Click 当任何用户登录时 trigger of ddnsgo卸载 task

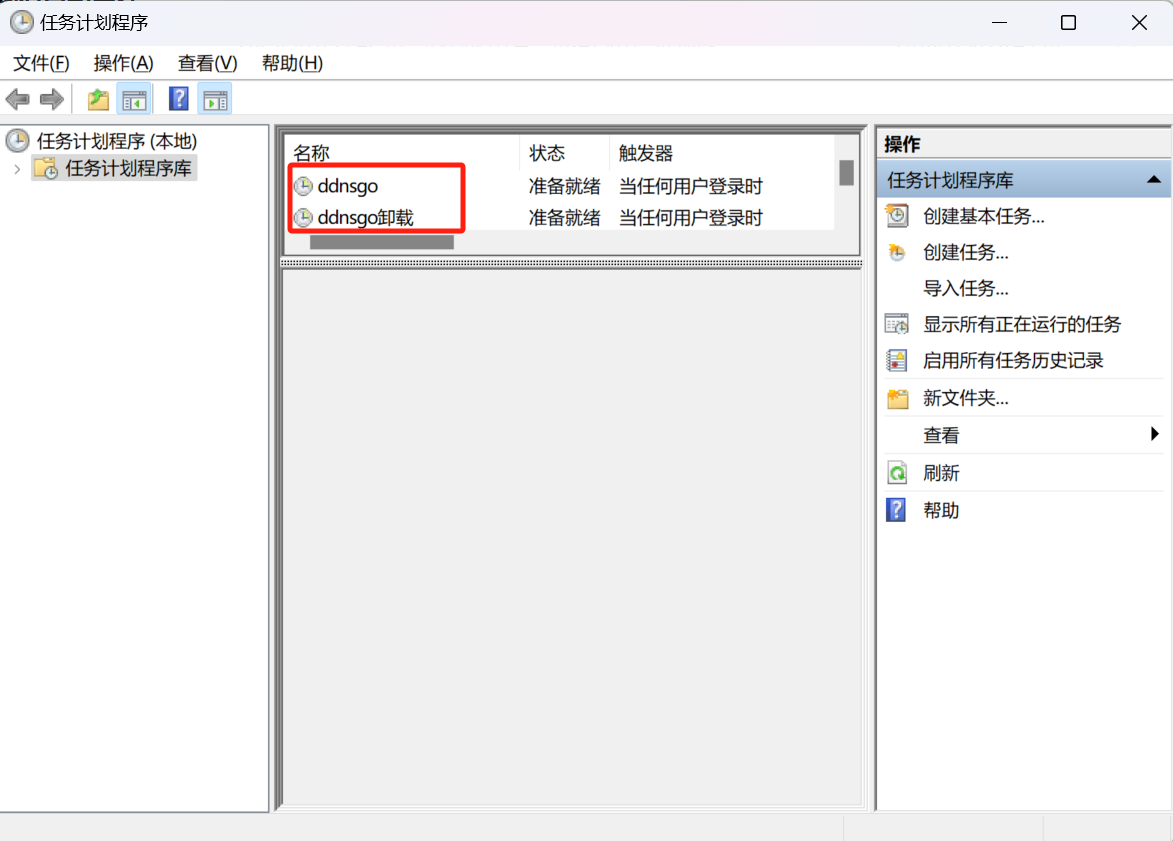690,218
